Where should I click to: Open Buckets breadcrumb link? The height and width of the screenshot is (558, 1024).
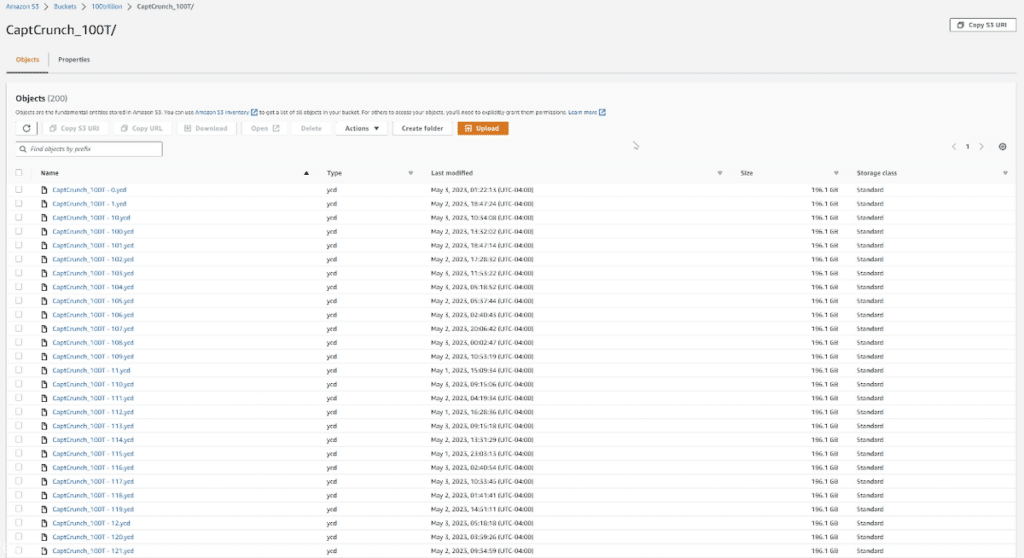tap(65, 7)
